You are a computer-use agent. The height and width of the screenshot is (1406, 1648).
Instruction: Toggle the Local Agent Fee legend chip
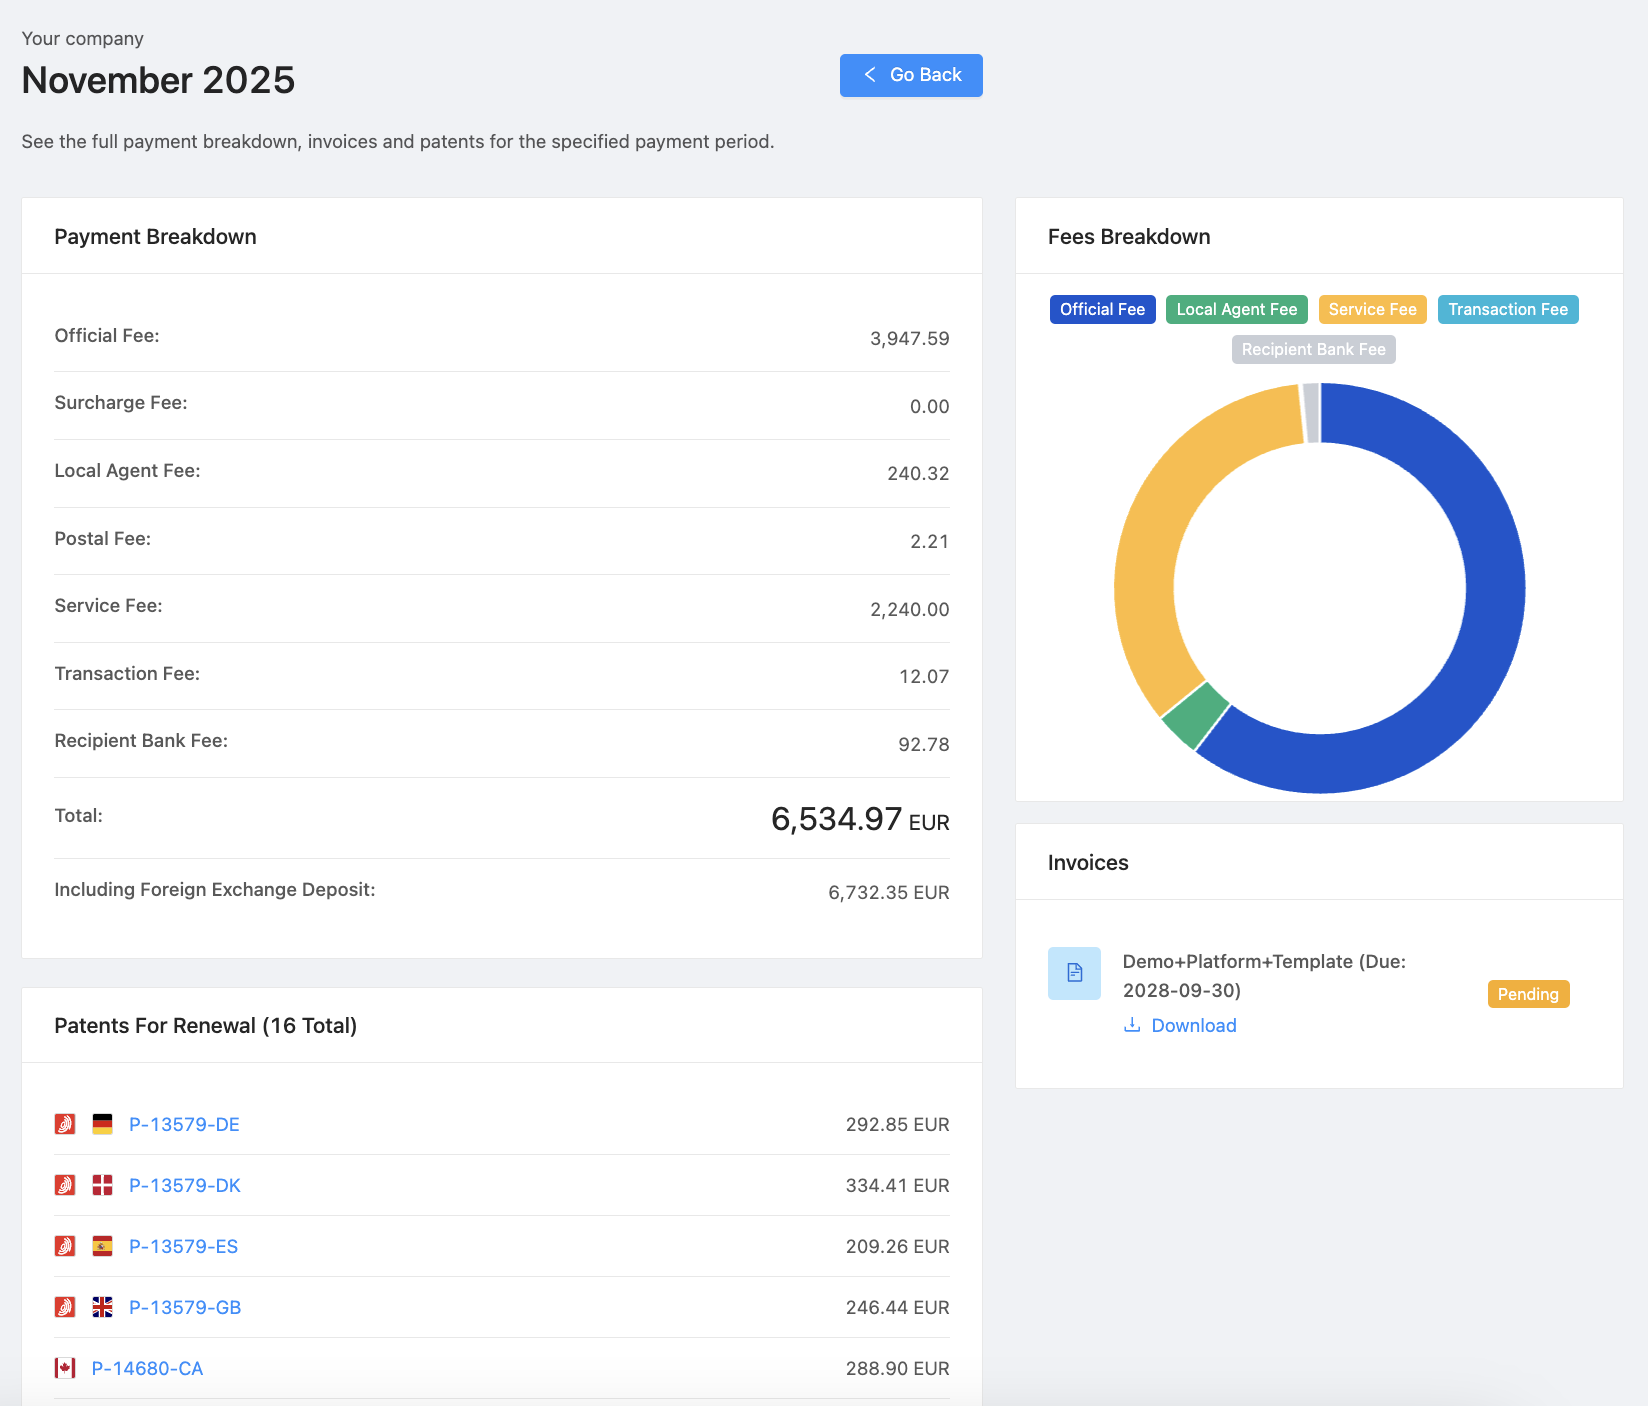[1236, 309]
